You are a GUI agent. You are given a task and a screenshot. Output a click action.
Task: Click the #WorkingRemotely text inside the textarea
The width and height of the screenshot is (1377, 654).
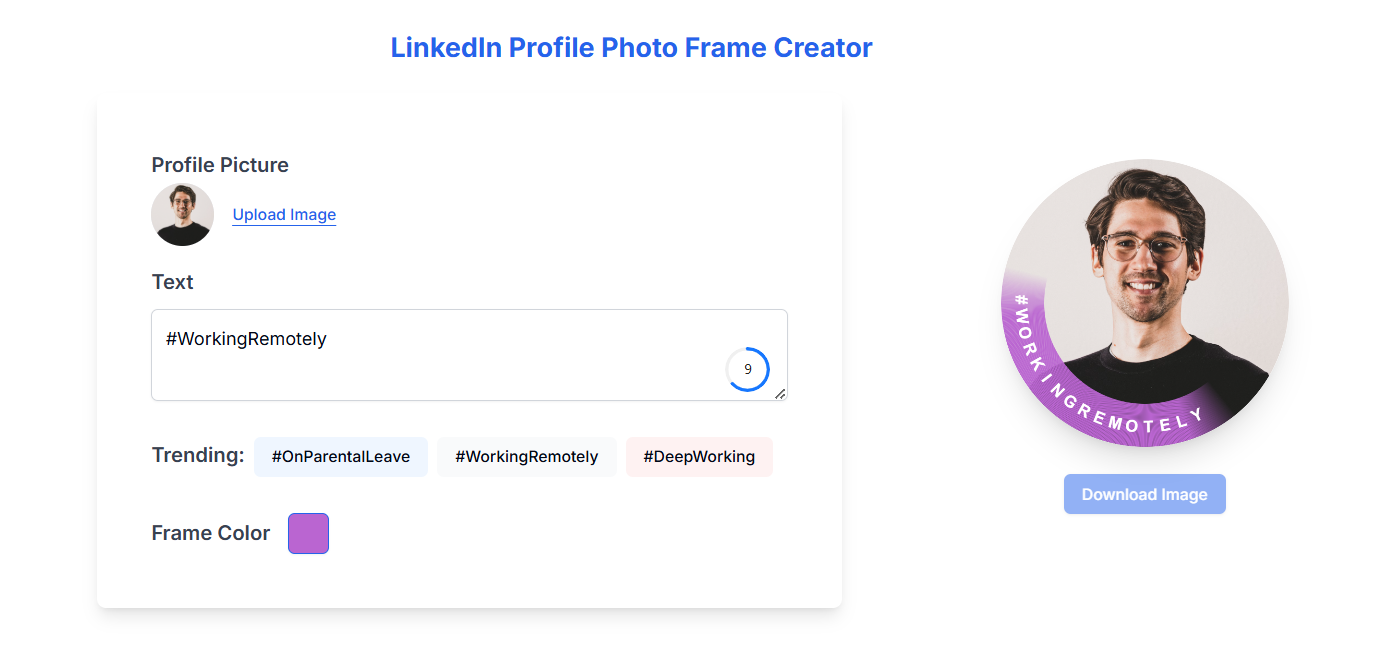point(246,339)
